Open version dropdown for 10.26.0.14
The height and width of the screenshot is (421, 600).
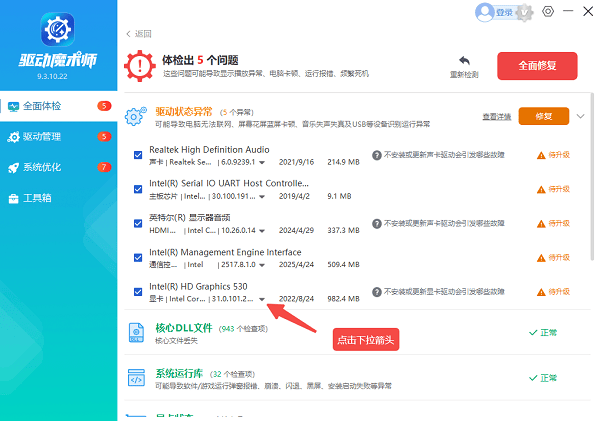(262, 231)
